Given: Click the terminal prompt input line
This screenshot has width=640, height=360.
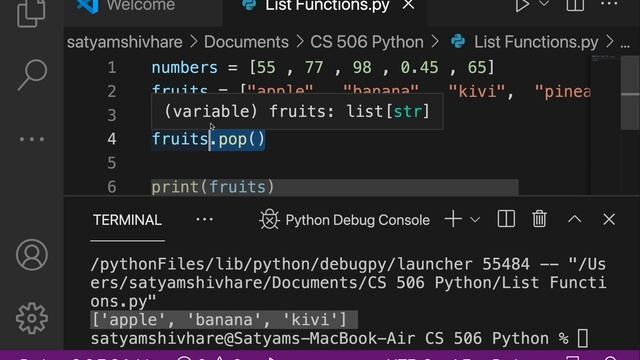Looking at the screenshot, I should pos(339,338).
